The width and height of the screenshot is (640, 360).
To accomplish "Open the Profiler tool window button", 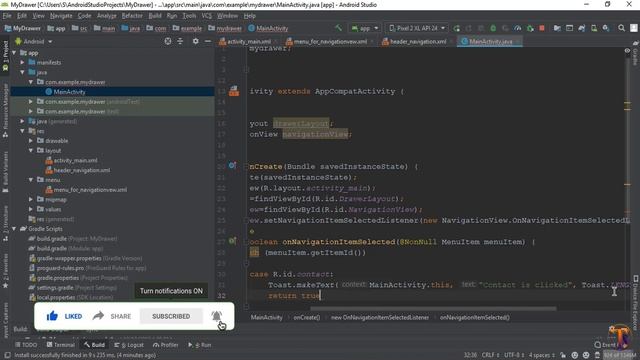I will [x=165, y=345].
